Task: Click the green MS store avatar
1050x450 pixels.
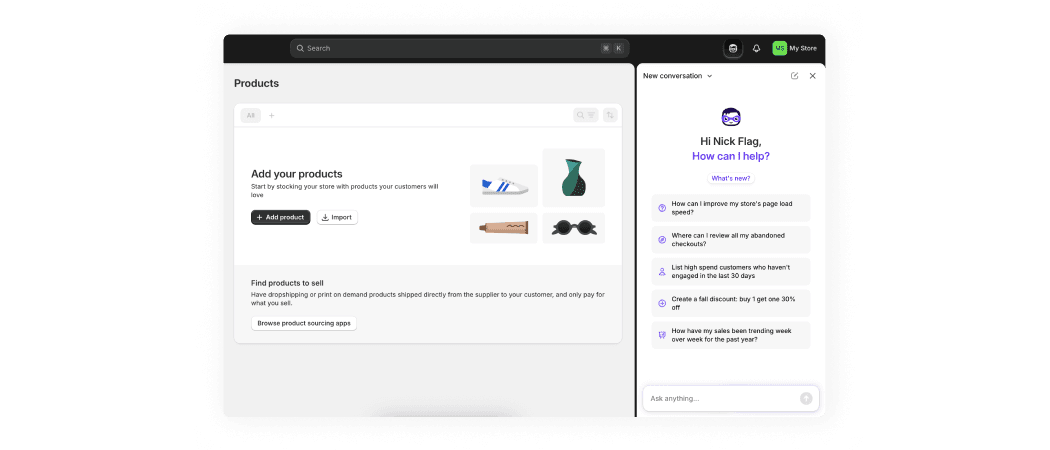Action: click(779, 48)
